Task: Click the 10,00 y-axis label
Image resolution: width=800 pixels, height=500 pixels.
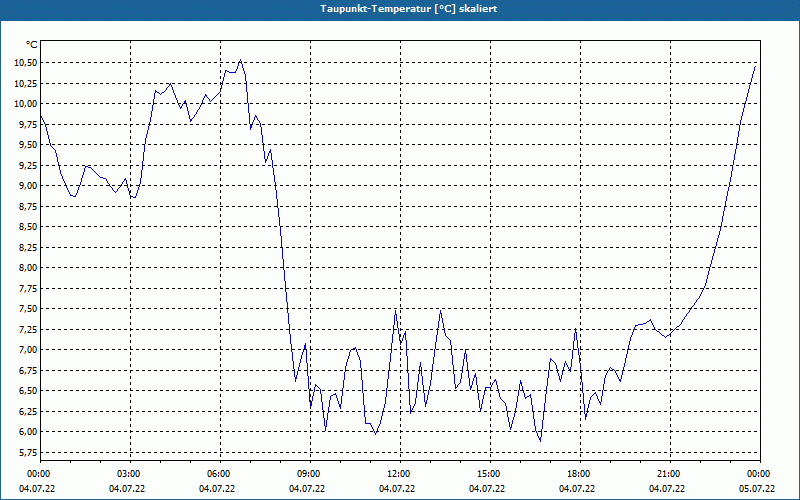Action: (x=26, y=104)
